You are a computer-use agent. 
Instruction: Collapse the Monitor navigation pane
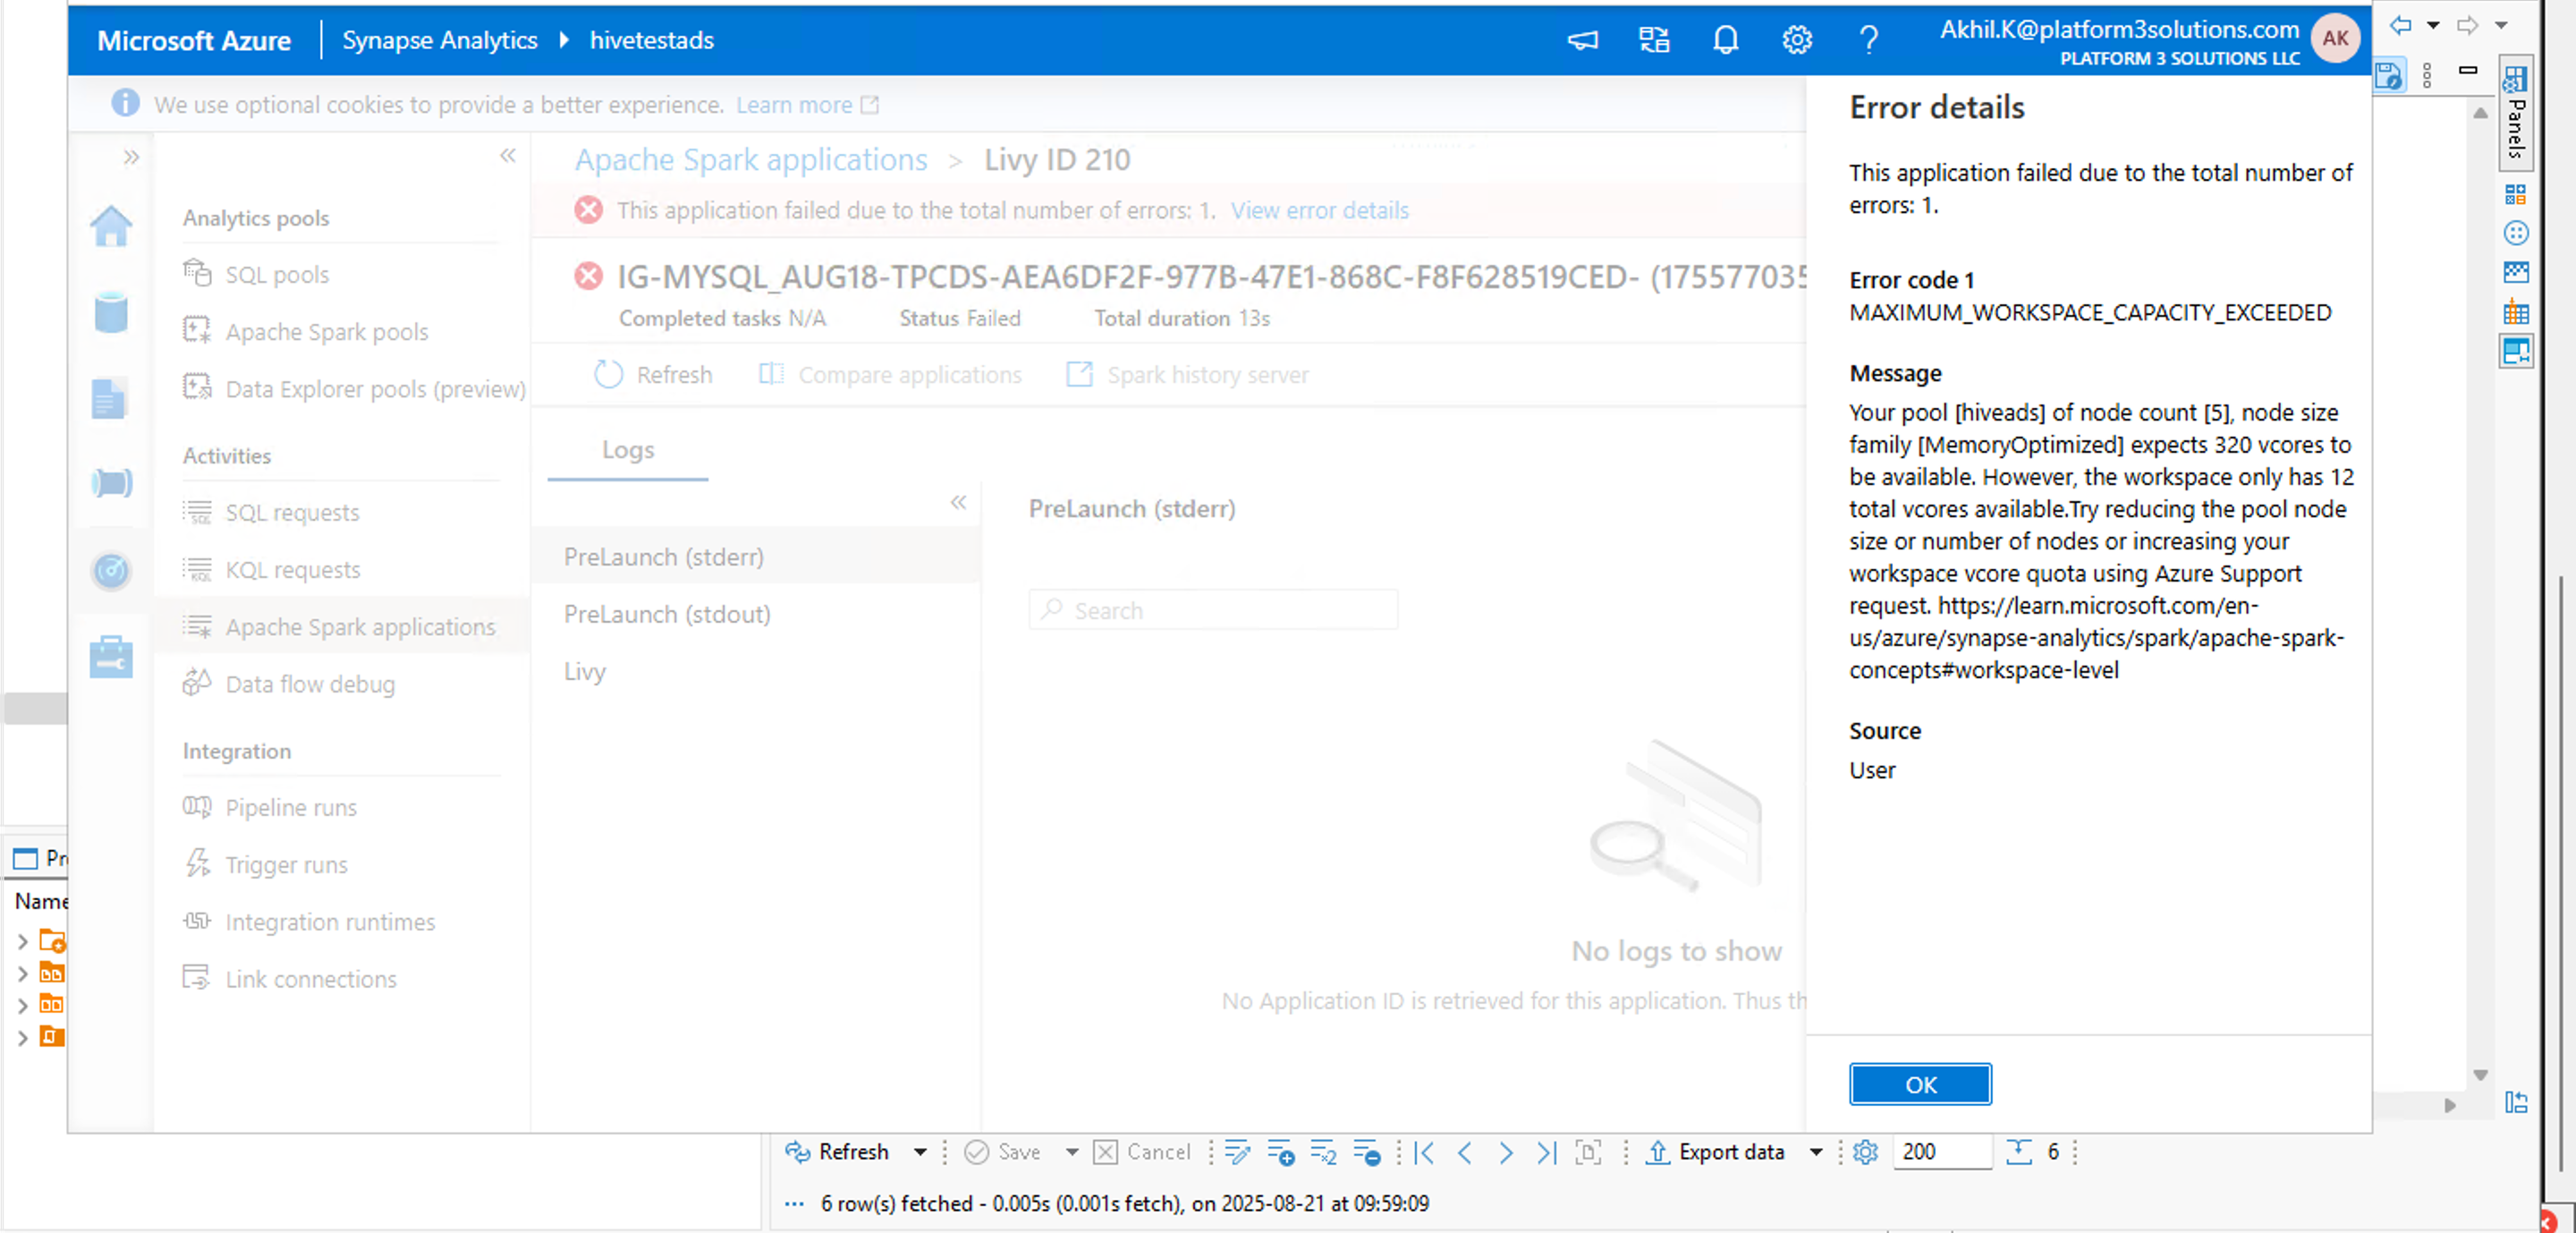508,155
